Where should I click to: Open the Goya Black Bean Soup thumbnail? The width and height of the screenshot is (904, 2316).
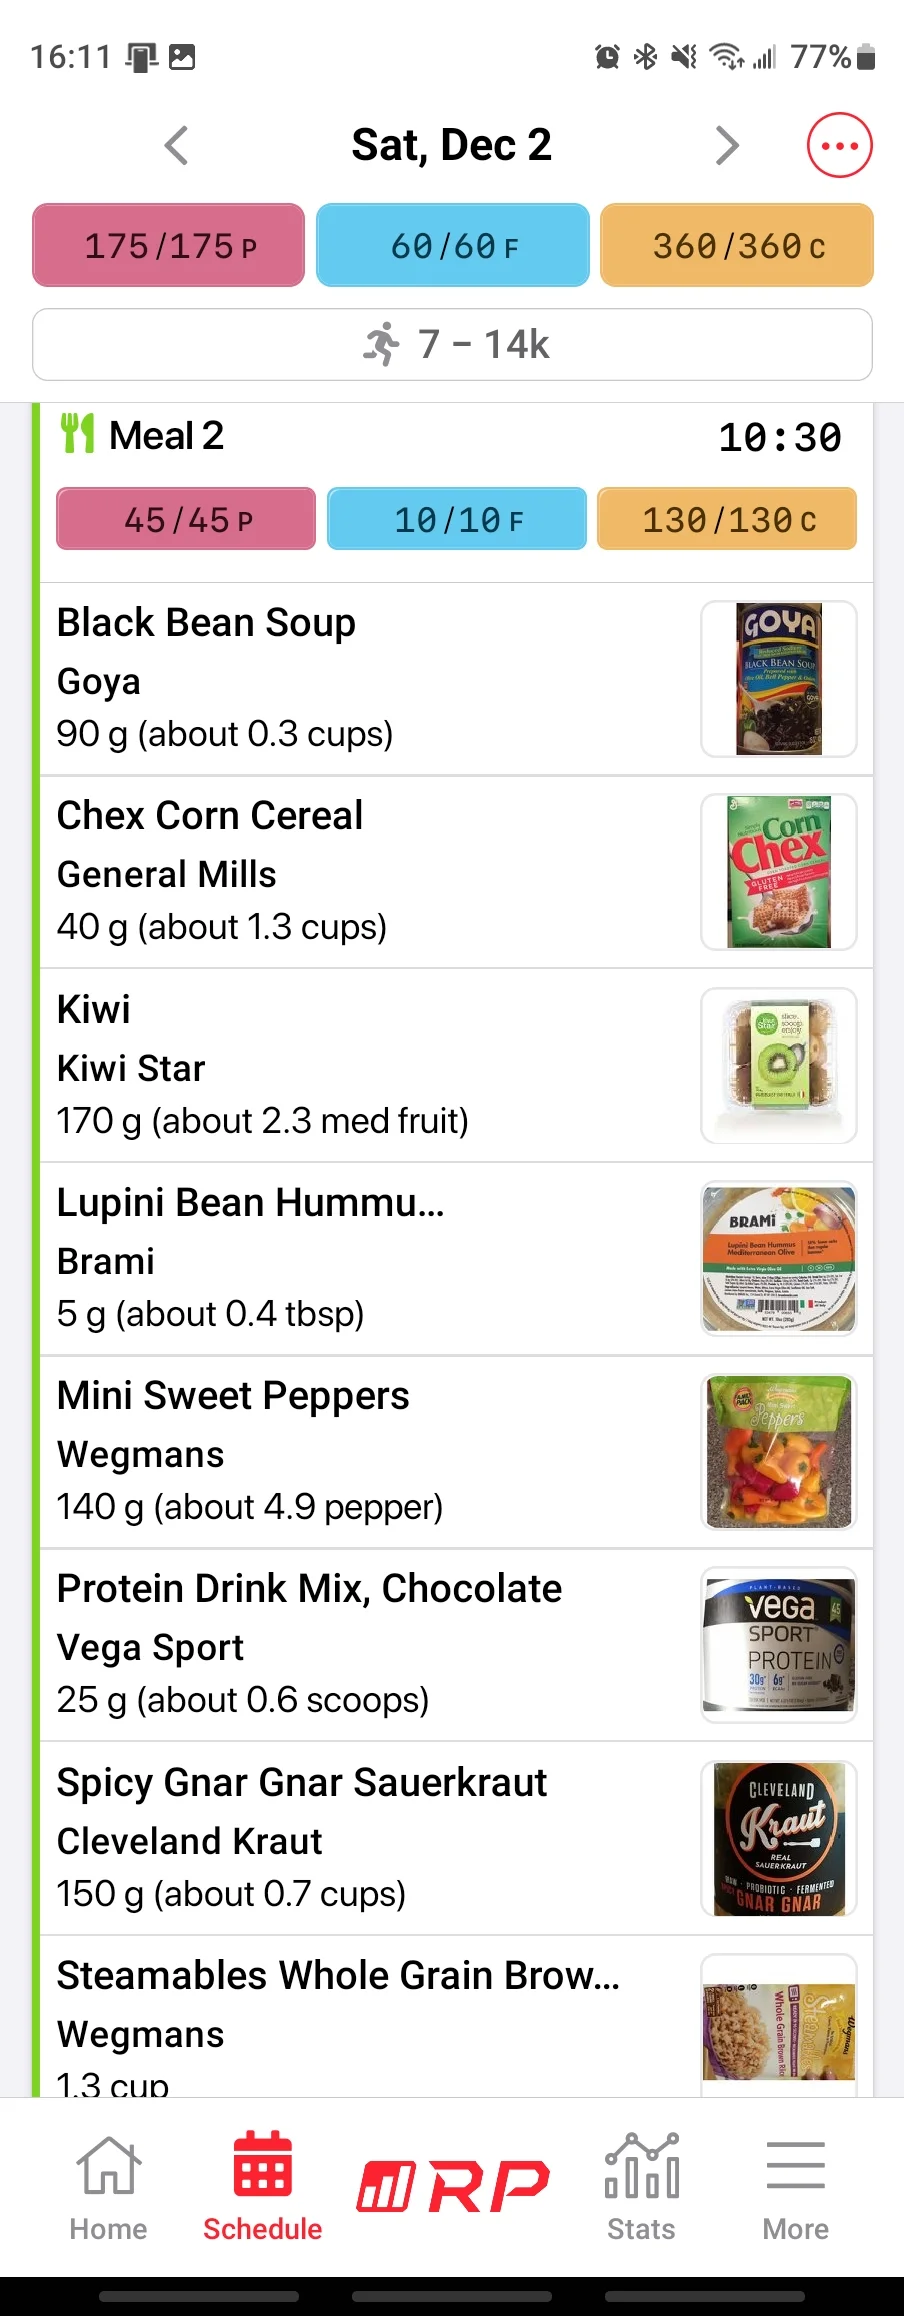coord(779,678)
